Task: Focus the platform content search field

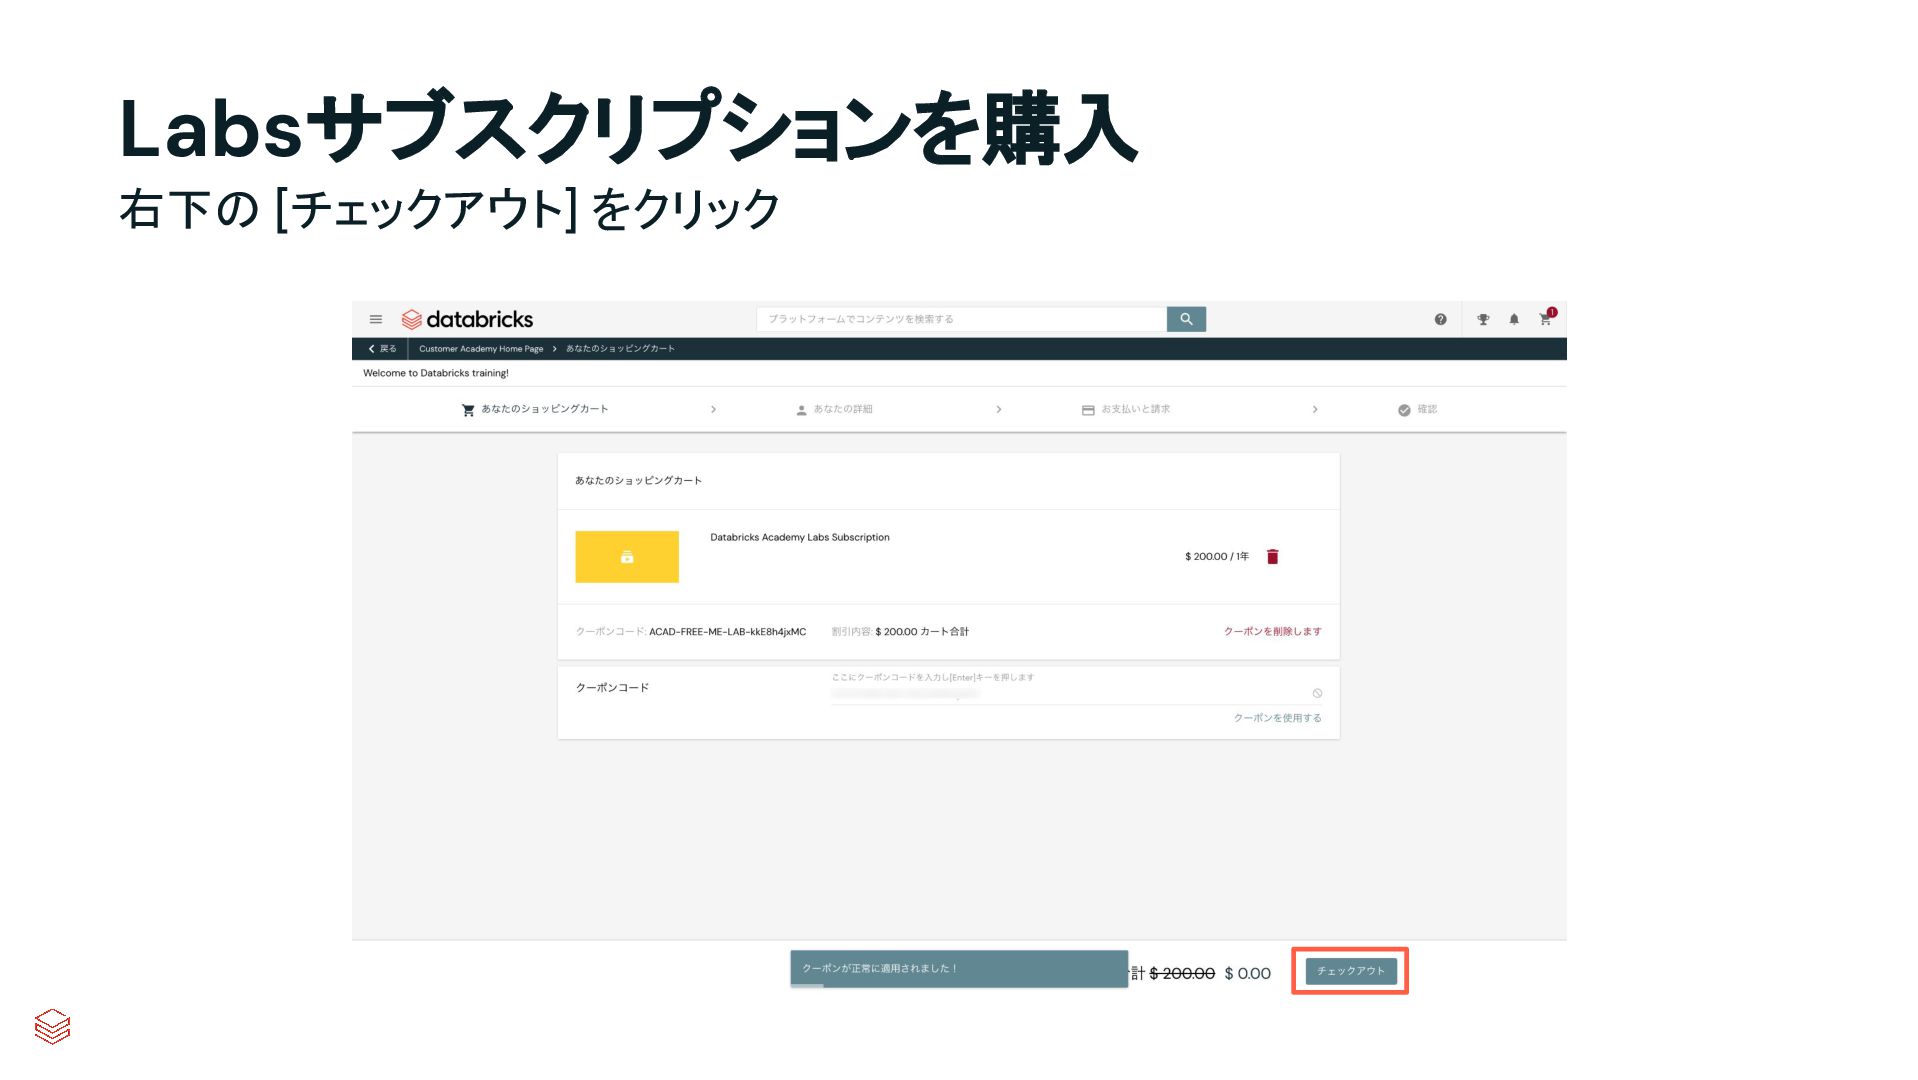Action: point(961,319)
